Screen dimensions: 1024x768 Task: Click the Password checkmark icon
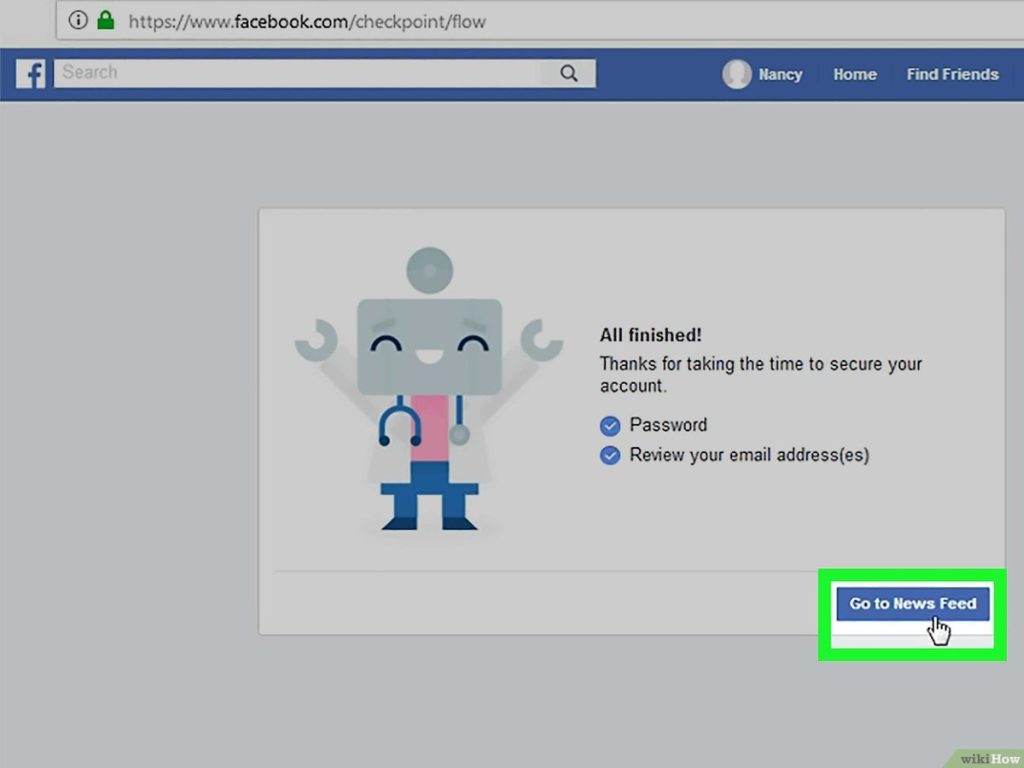[610, 426]
